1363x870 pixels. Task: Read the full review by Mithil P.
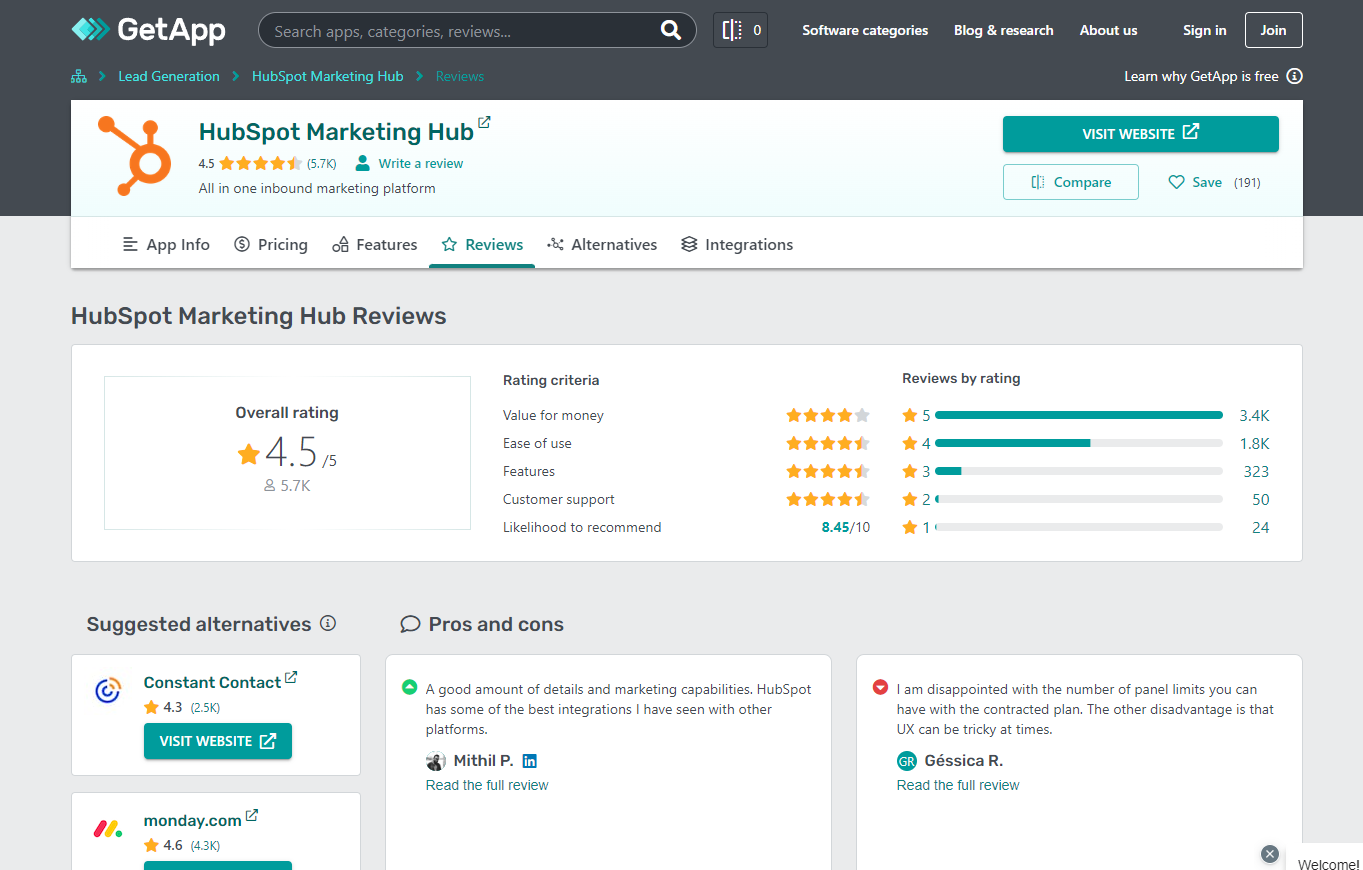(487, 785)
